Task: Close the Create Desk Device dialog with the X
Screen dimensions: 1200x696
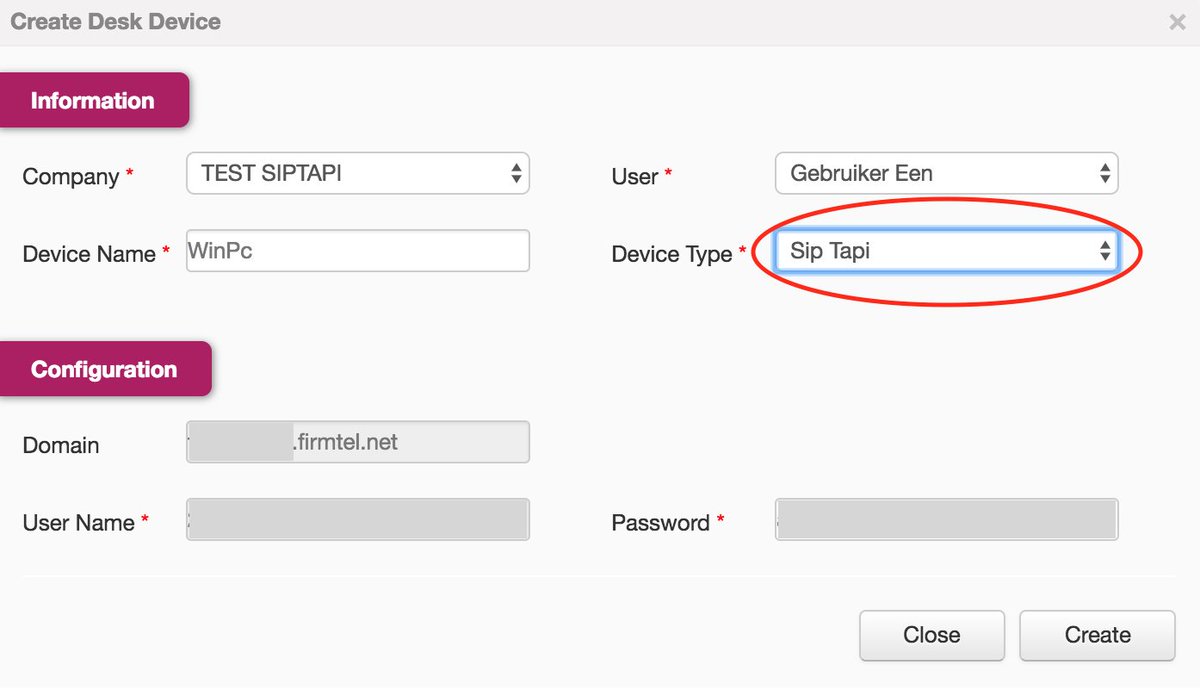Action: click(1177, 22)
